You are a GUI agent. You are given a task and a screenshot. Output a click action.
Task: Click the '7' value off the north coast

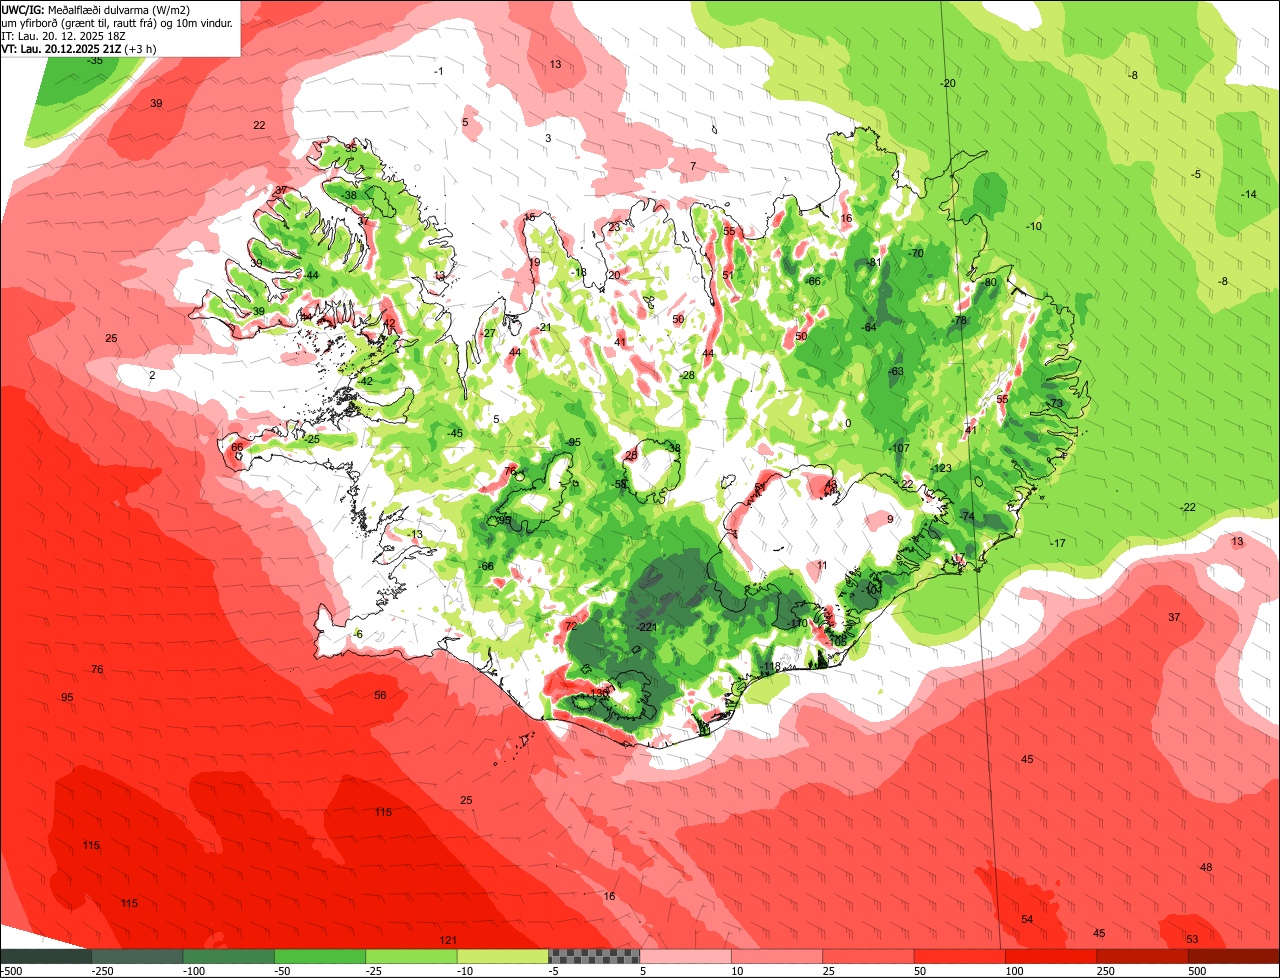click(693, 166)
